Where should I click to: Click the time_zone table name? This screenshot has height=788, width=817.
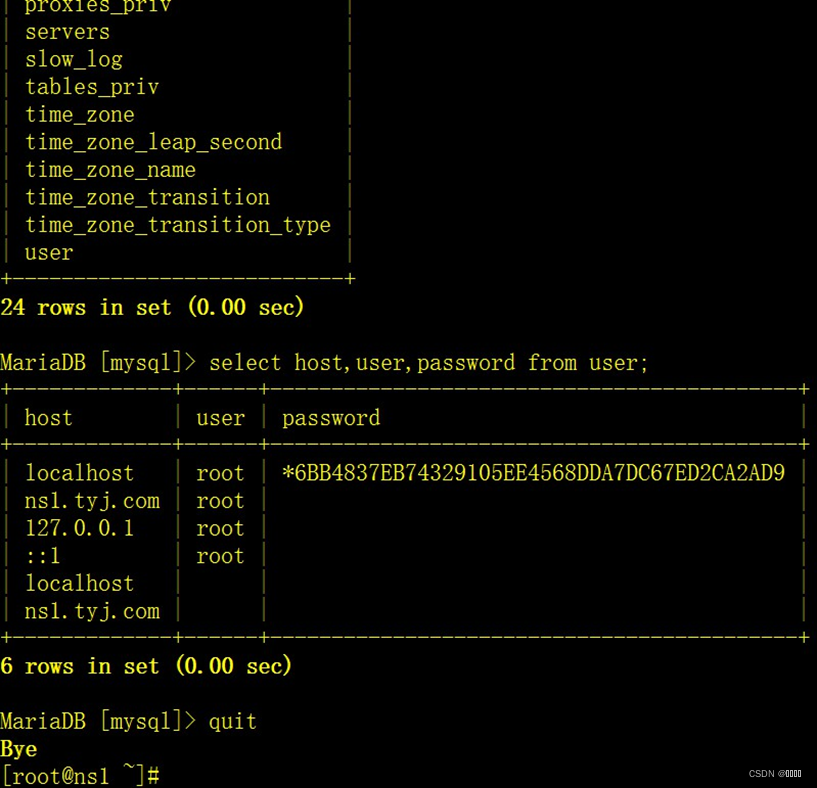tap(79, 114)
